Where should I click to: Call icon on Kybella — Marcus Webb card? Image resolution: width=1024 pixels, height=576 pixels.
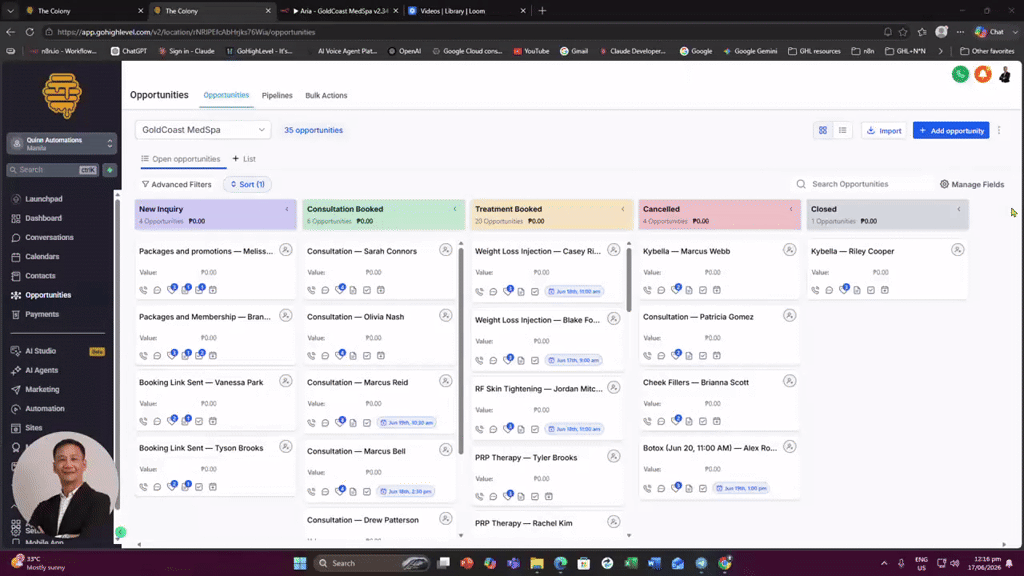pyautogui.click(x=647, y=290)
